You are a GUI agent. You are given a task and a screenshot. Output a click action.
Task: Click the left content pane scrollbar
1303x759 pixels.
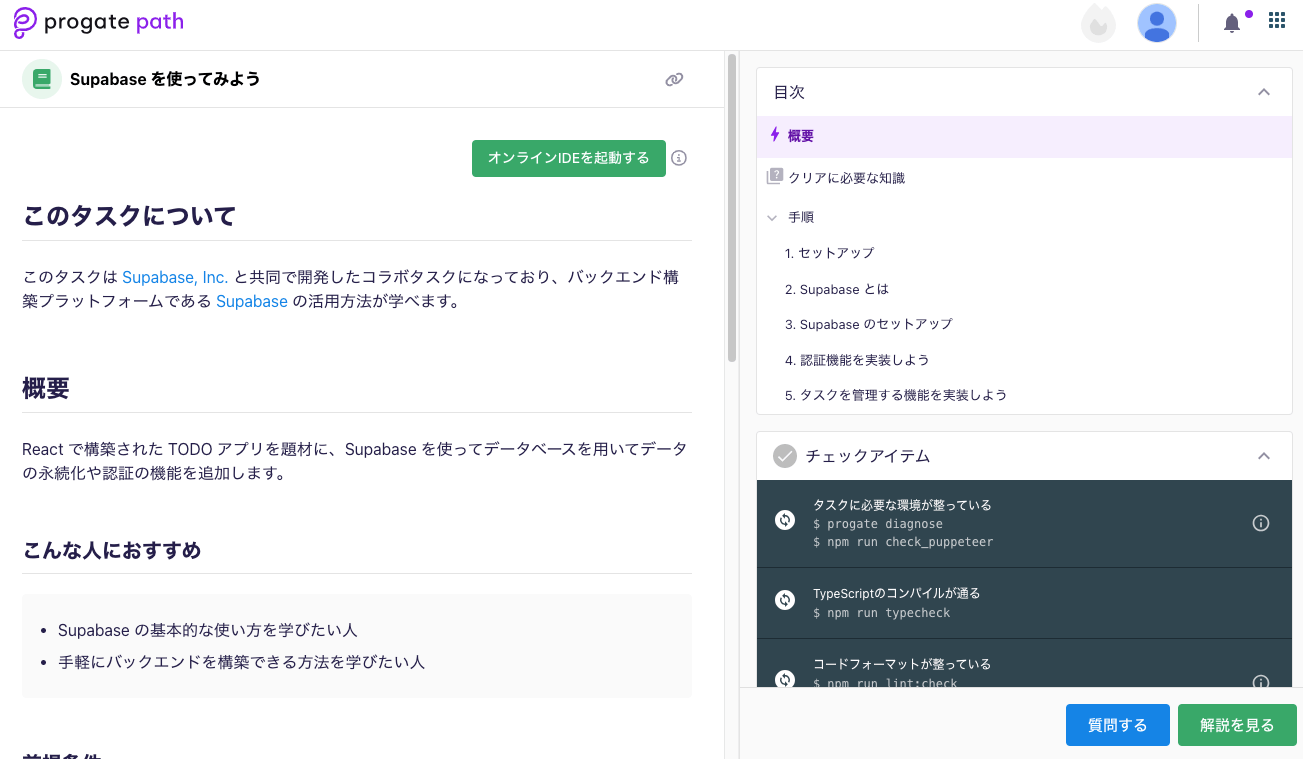pos(732,207)
